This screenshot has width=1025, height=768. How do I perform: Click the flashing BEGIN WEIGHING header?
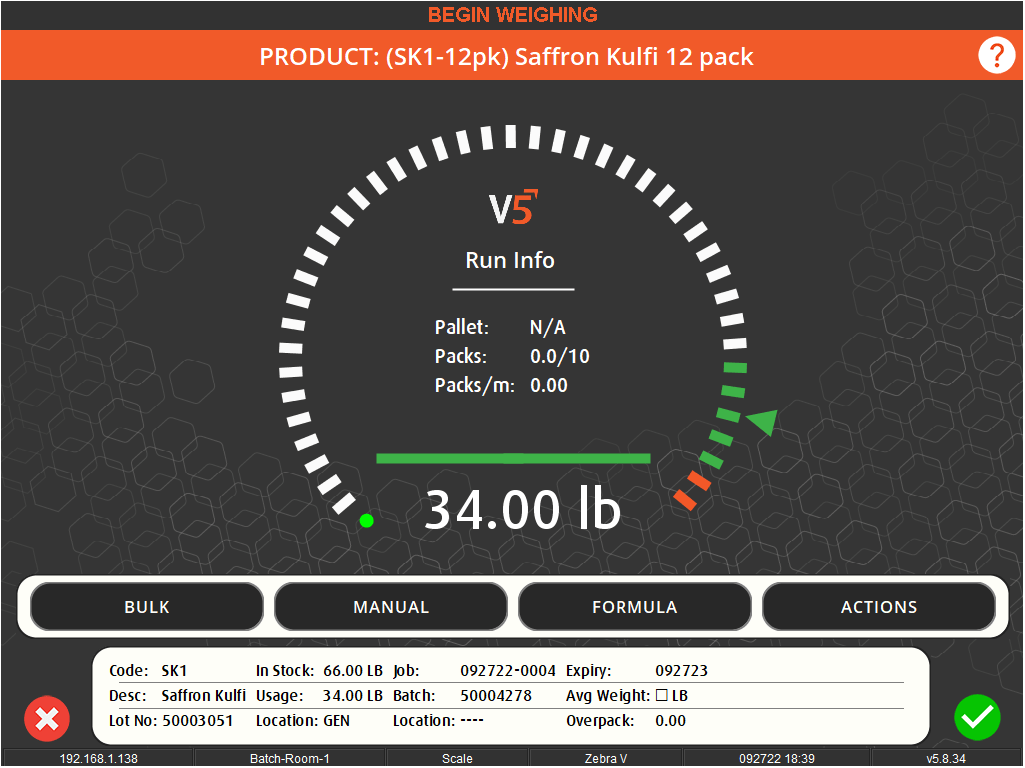[512, 14]
